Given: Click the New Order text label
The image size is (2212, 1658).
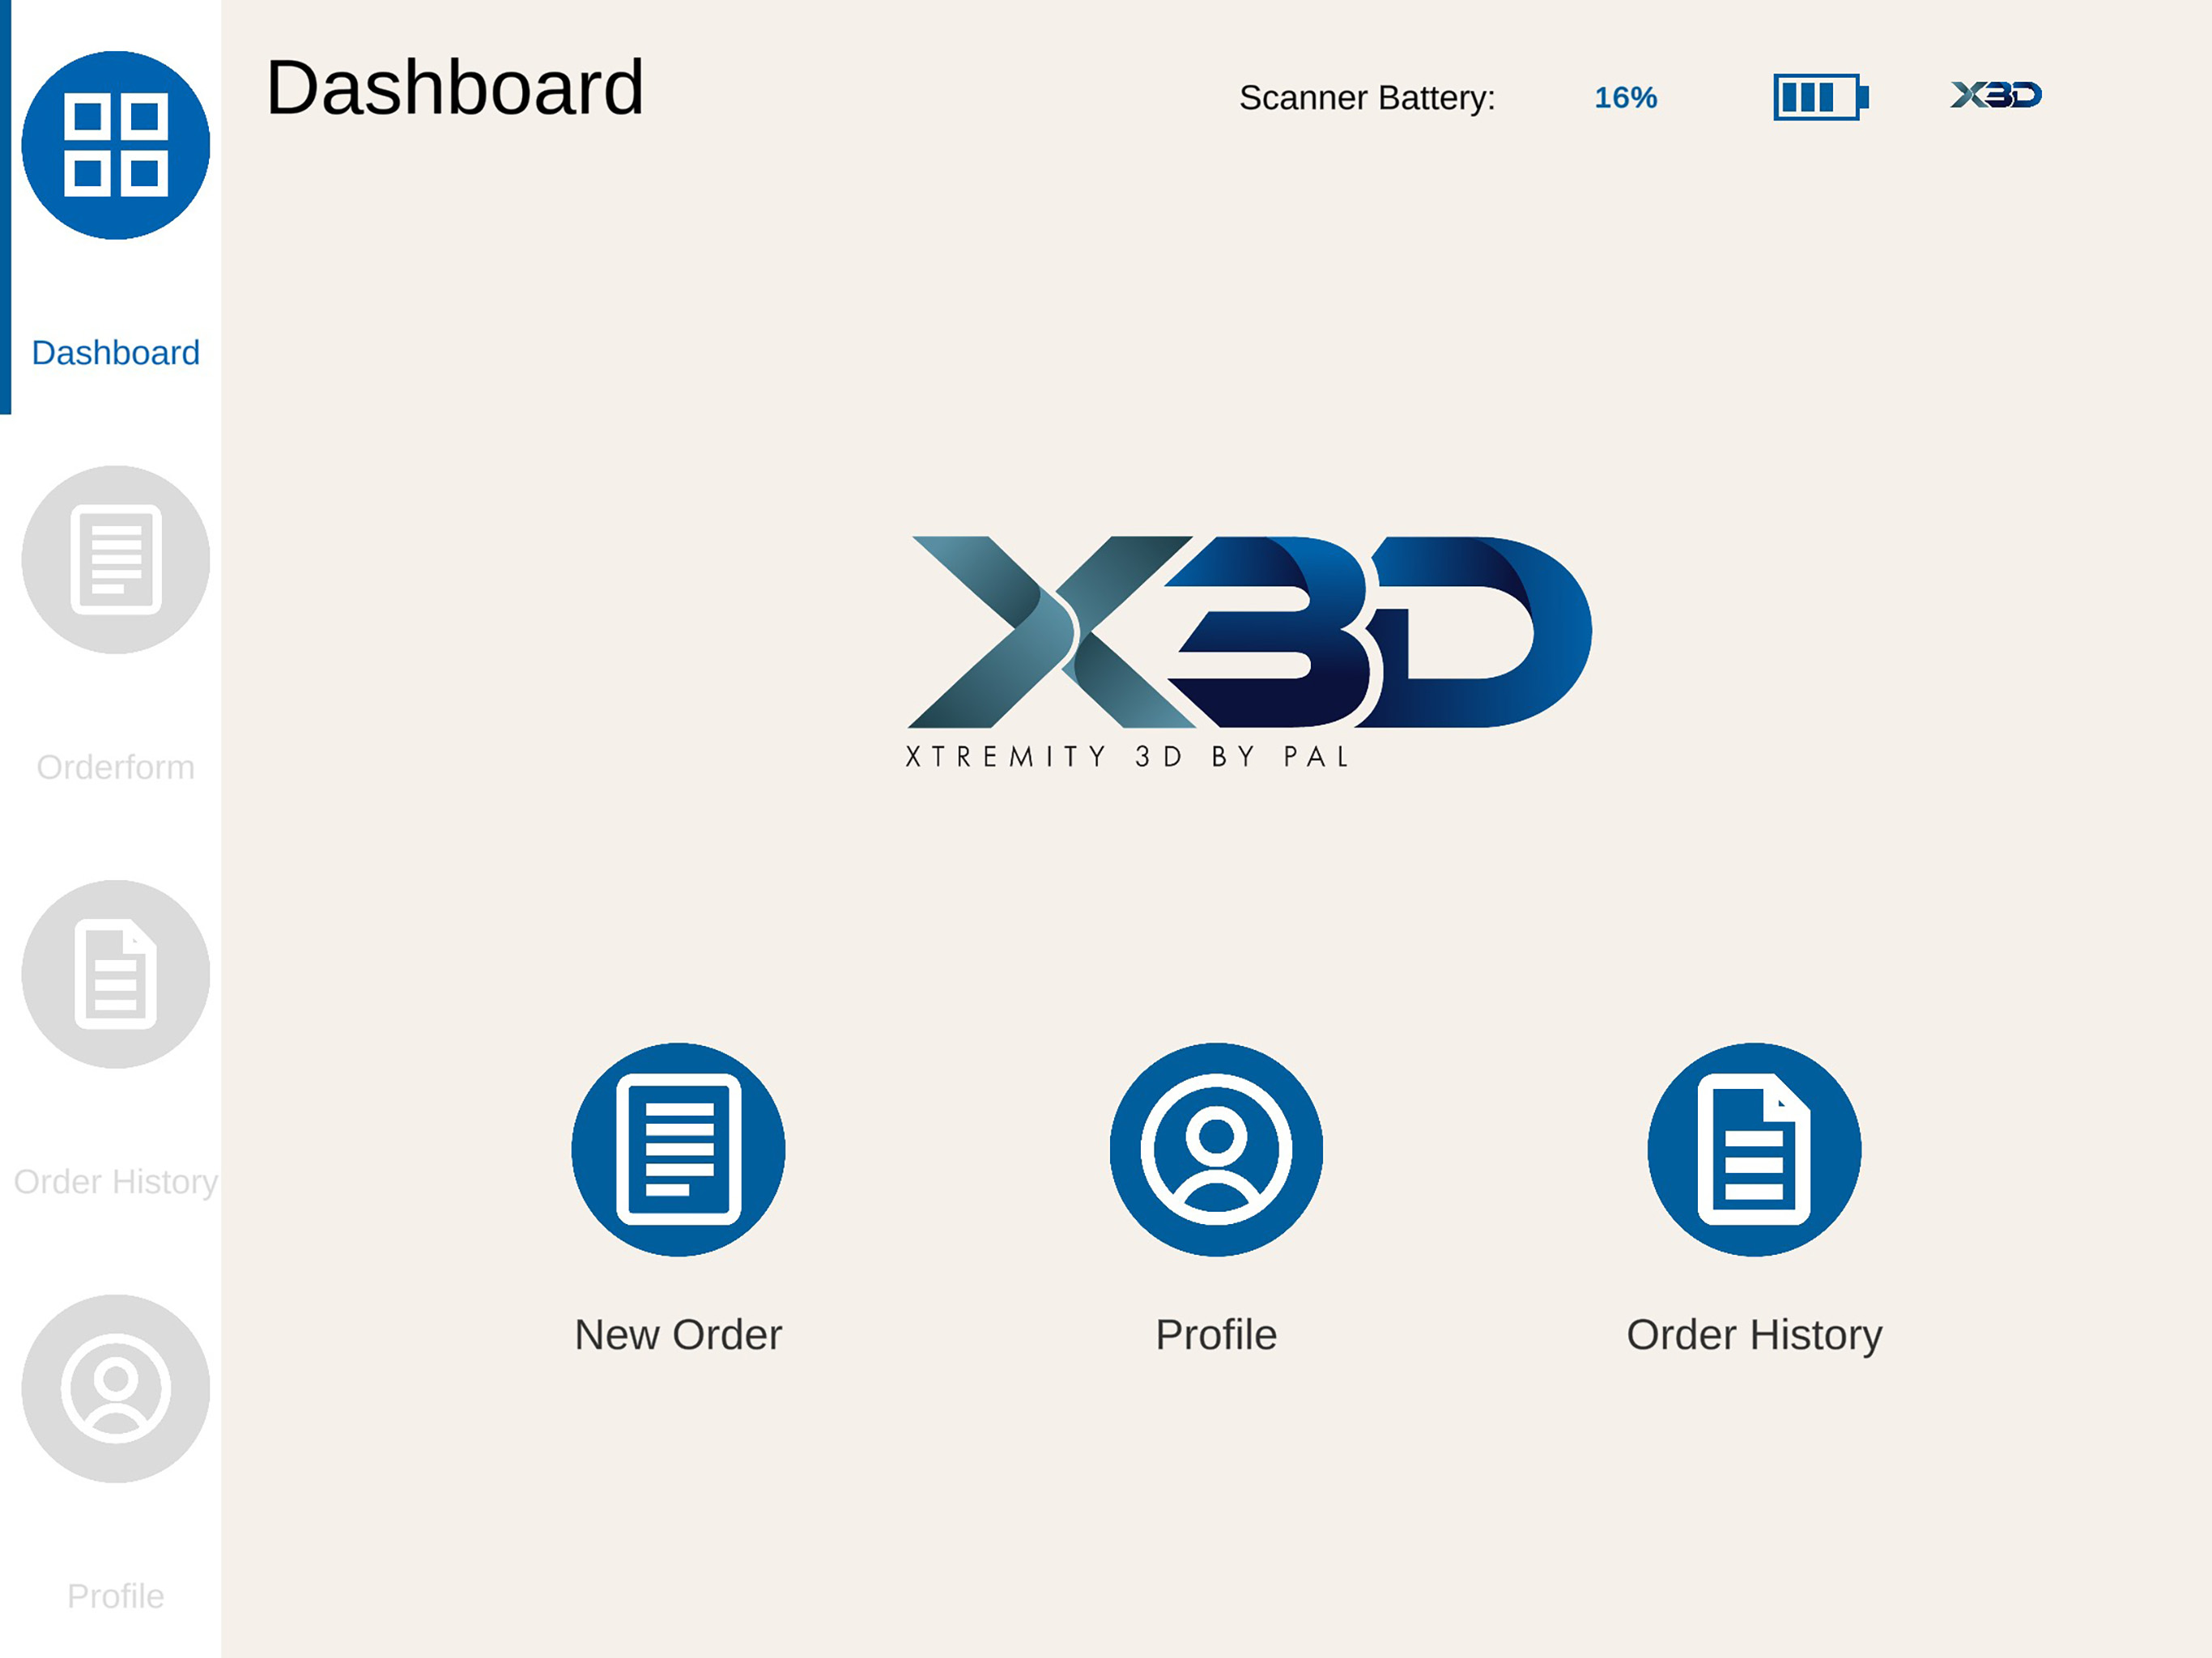Looking at the screenshot, I should (678, 1335).
